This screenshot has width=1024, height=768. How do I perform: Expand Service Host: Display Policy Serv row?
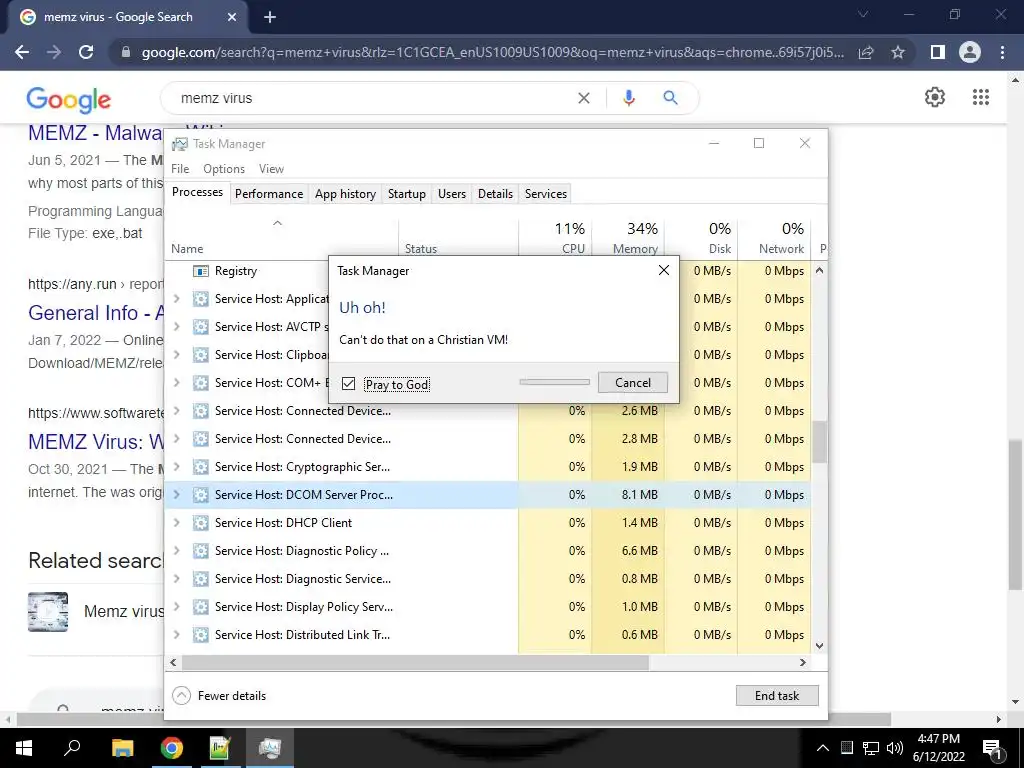point(176,607)
